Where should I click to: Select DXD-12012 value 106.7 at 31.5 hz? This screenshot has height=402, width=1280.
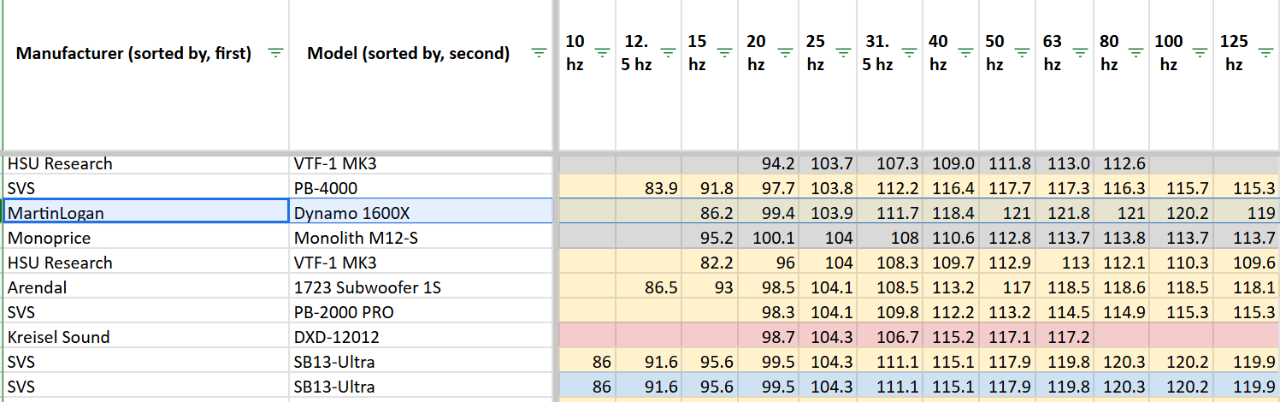[x=889, y=337]
